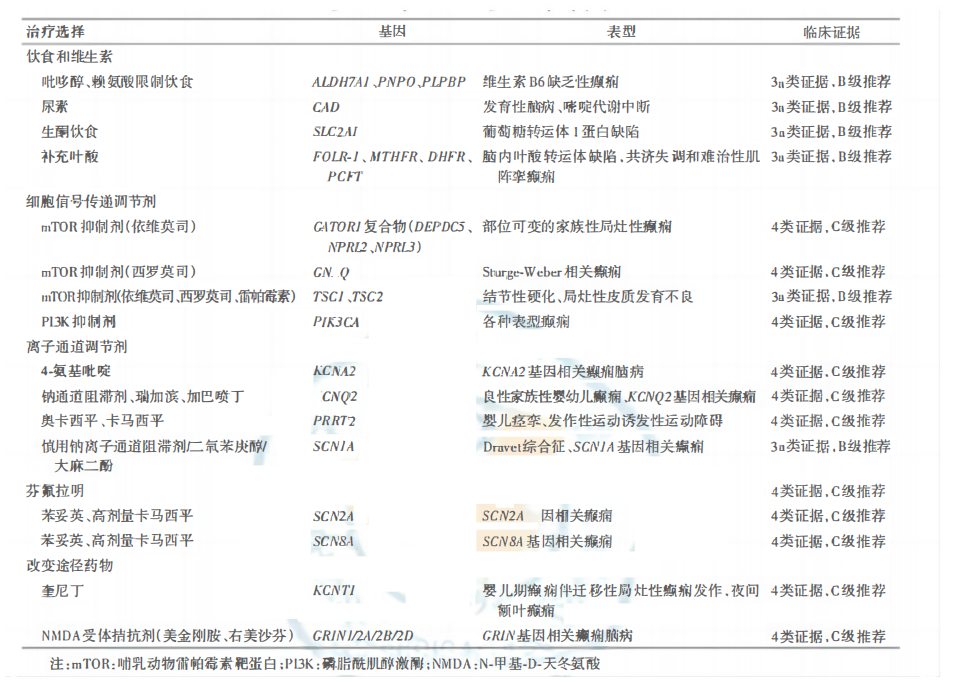Click phenotype 'GRIN基因相关癫痫脑病'
Image resolution: width=955 pixels, height=685 pixels.
point(557,636)
